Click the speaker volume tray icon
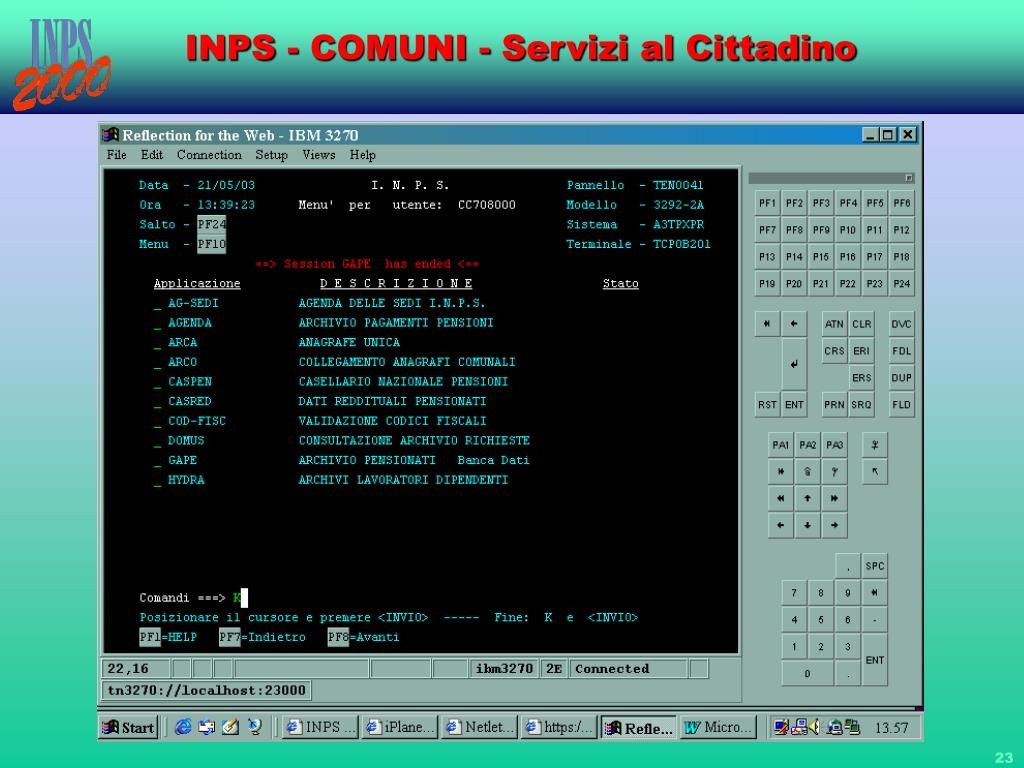 pos(814,727)
